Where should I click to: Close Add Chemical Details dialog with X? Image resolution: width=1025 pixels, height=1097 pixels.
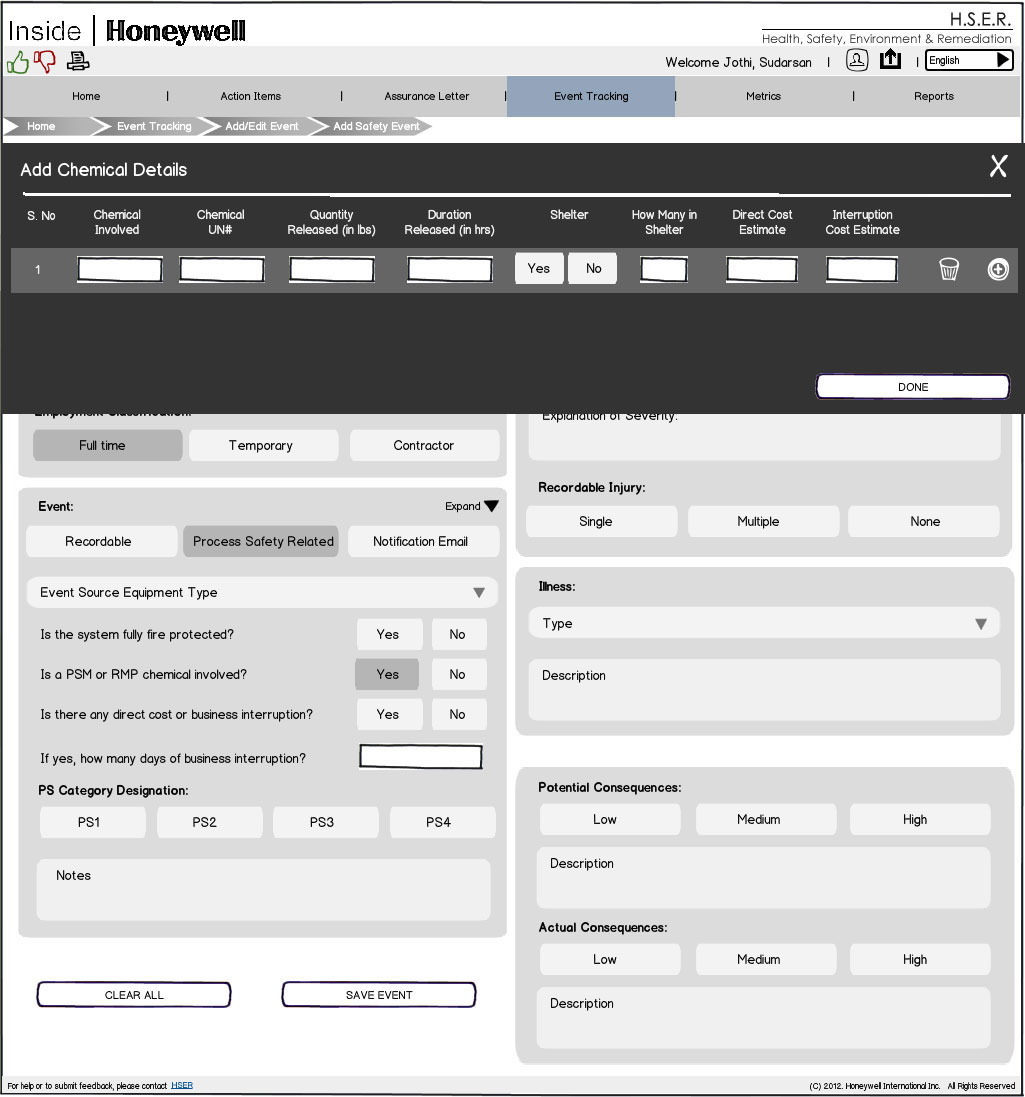[998, 167]
